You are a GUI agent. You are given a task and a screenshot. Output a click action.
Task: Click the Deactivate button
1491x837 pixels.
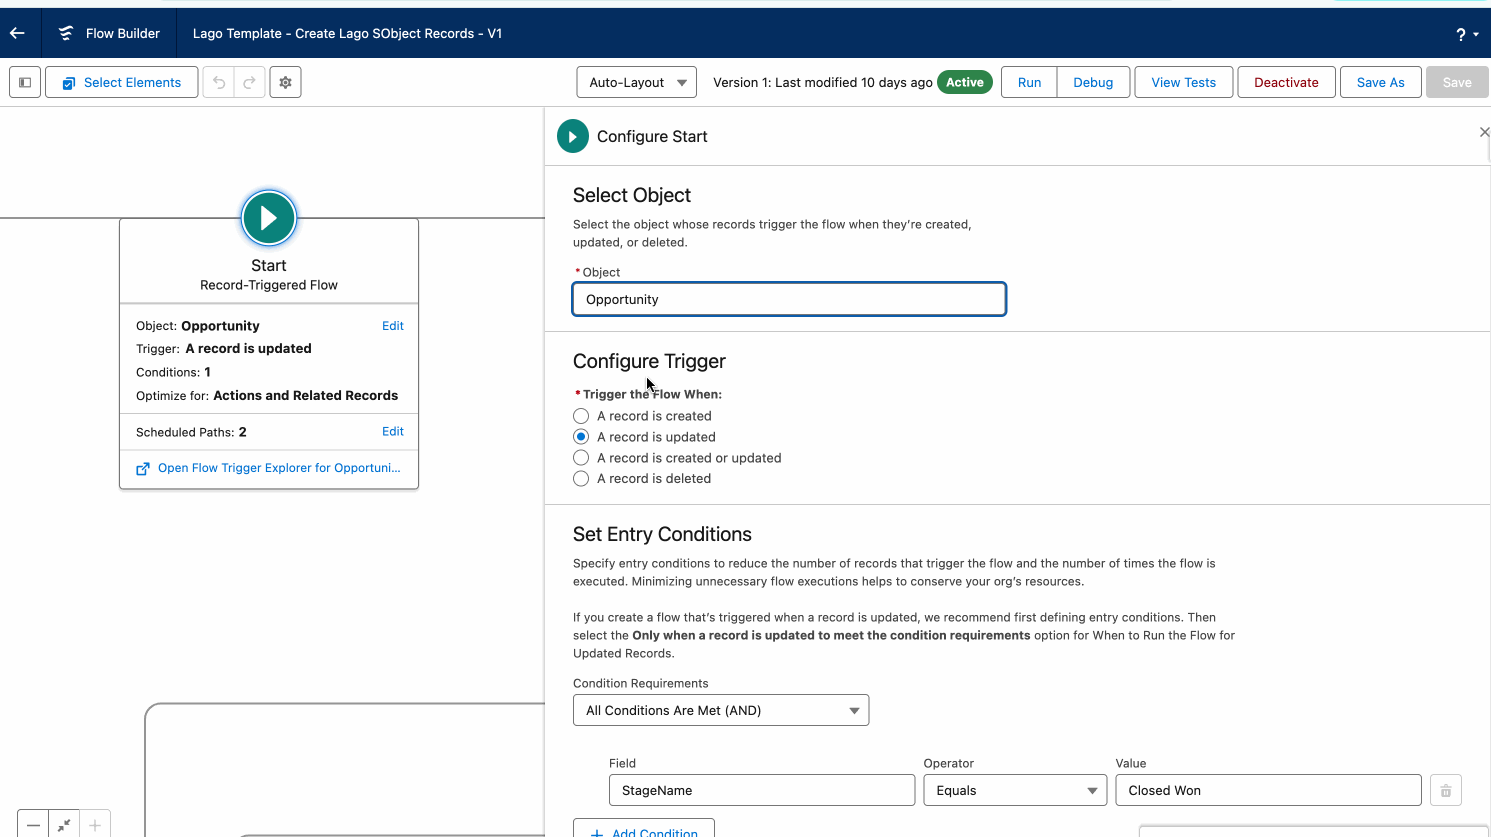1286,82
